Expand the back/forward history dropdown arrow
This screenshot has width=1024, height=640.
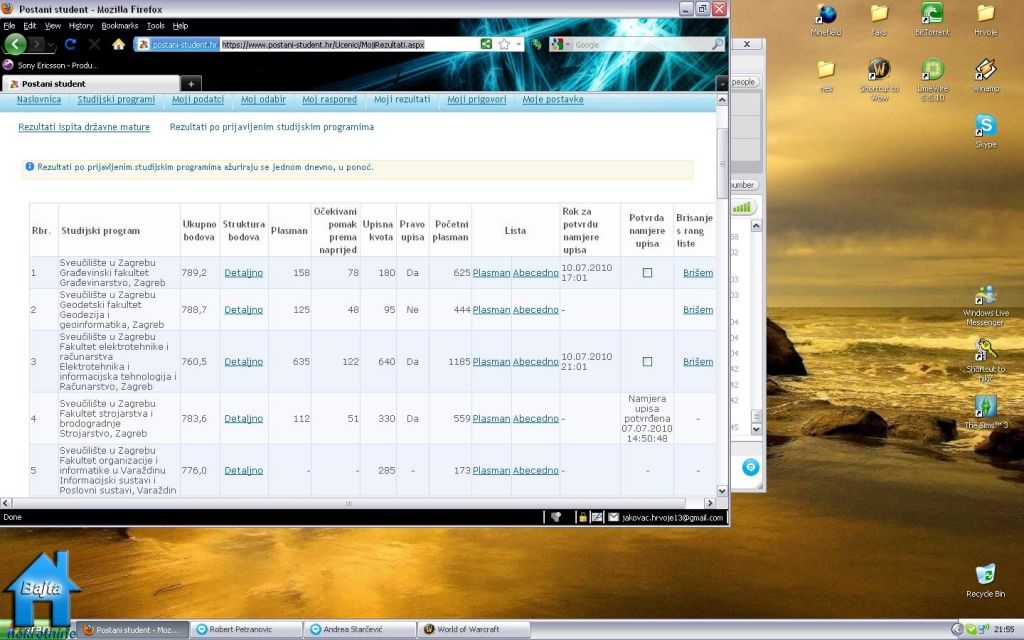coord(51,45)
